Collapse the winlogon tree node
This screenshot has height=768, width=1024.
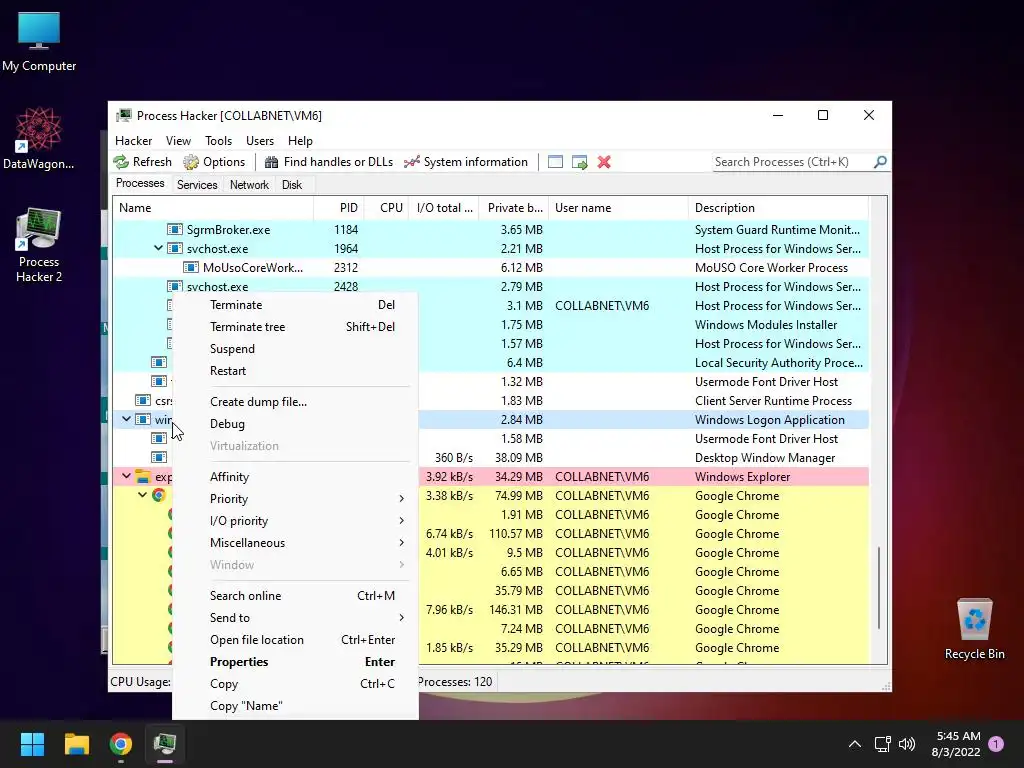click(126, 419)
